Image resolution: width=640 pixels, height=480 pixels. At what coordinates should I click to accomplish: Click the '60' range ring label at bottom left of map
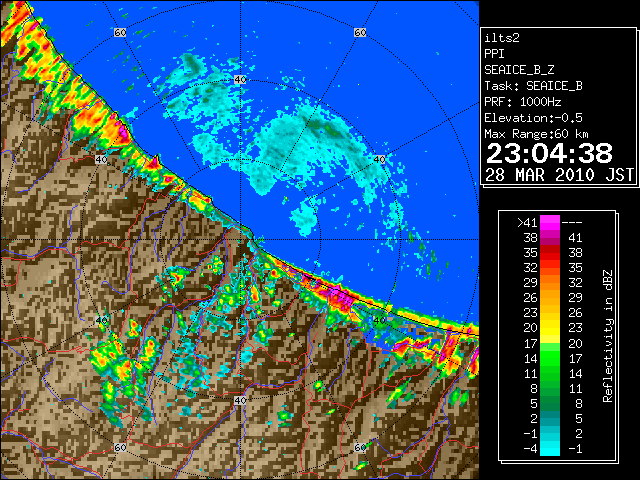point(120,448)
